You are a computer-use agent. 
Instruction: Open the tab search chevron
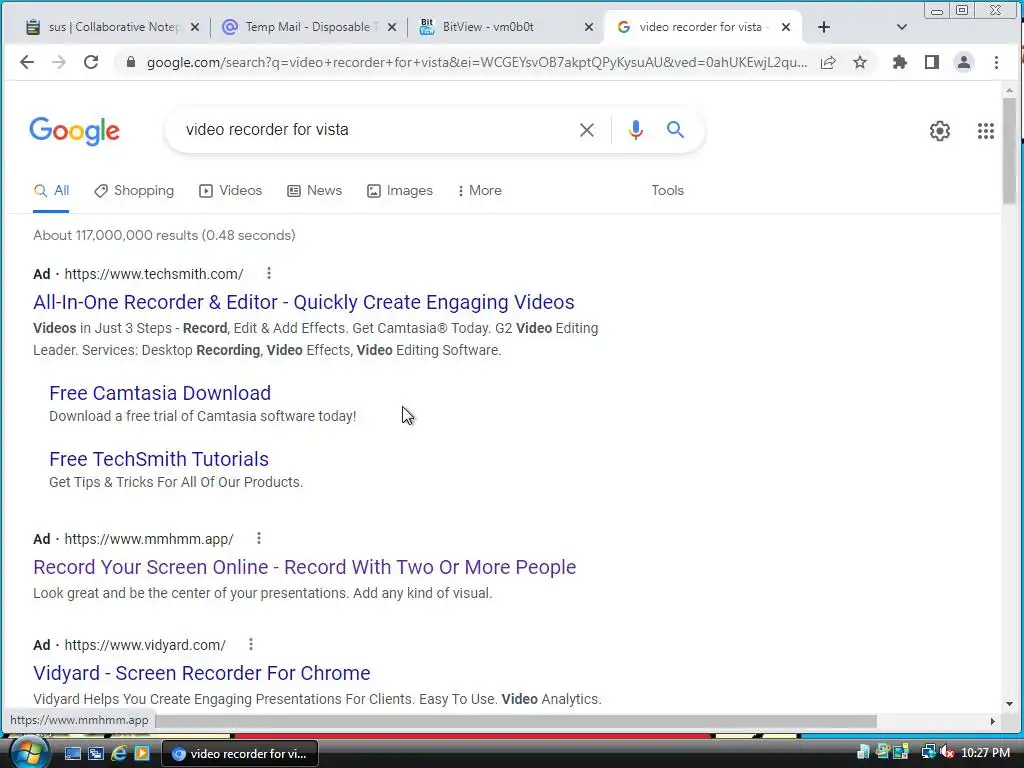(901, 27)
